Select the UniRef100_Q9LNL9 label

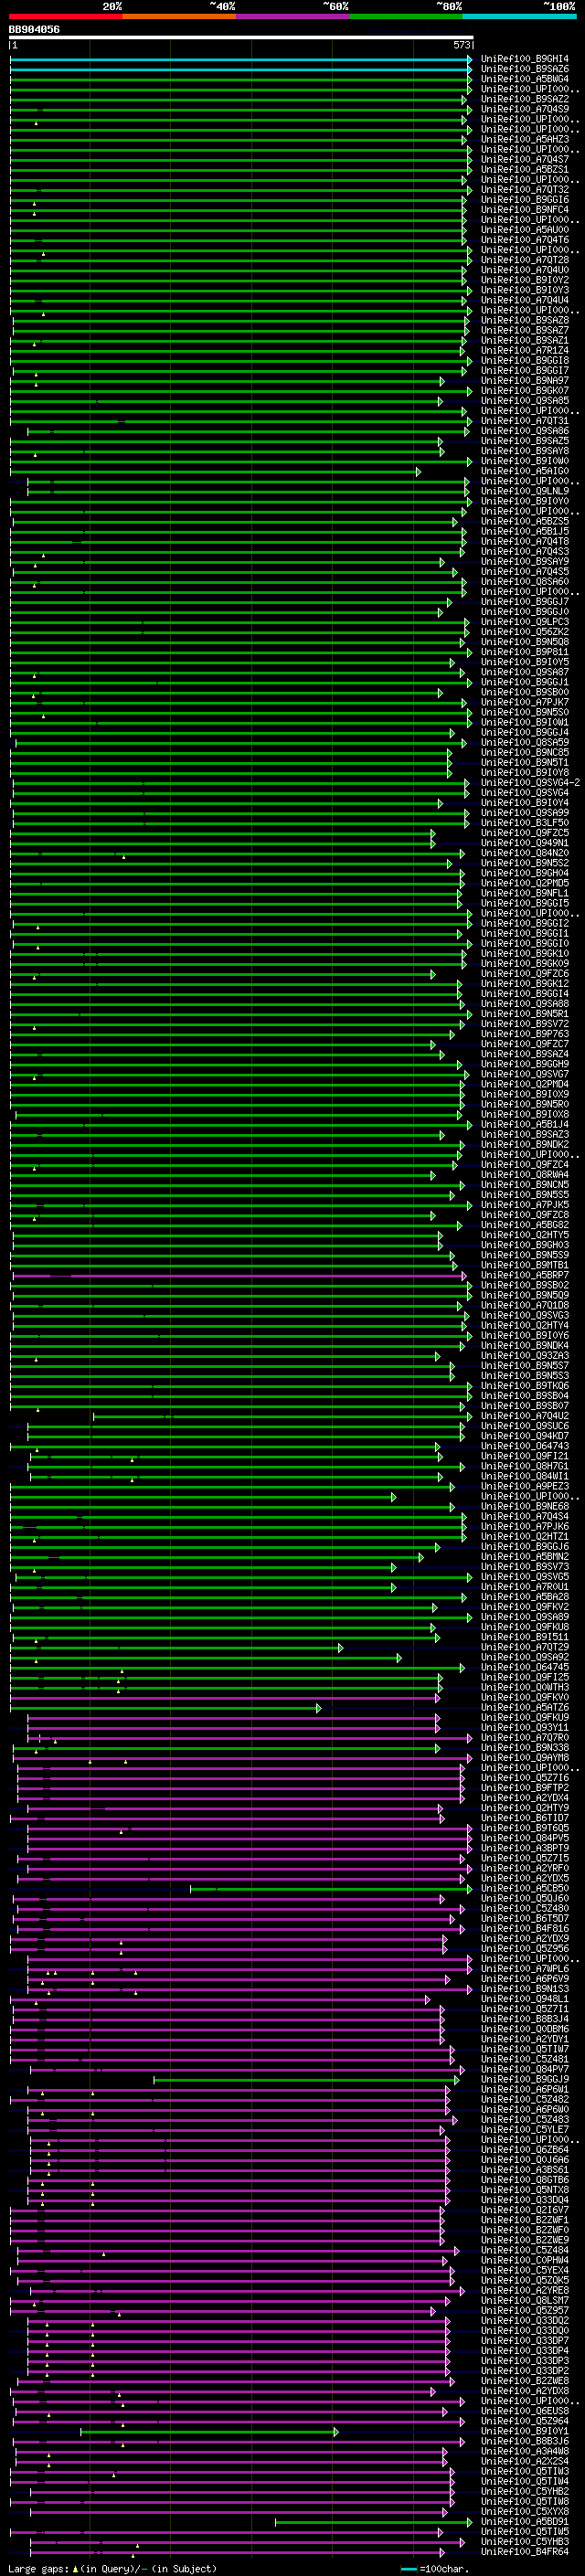525,491
